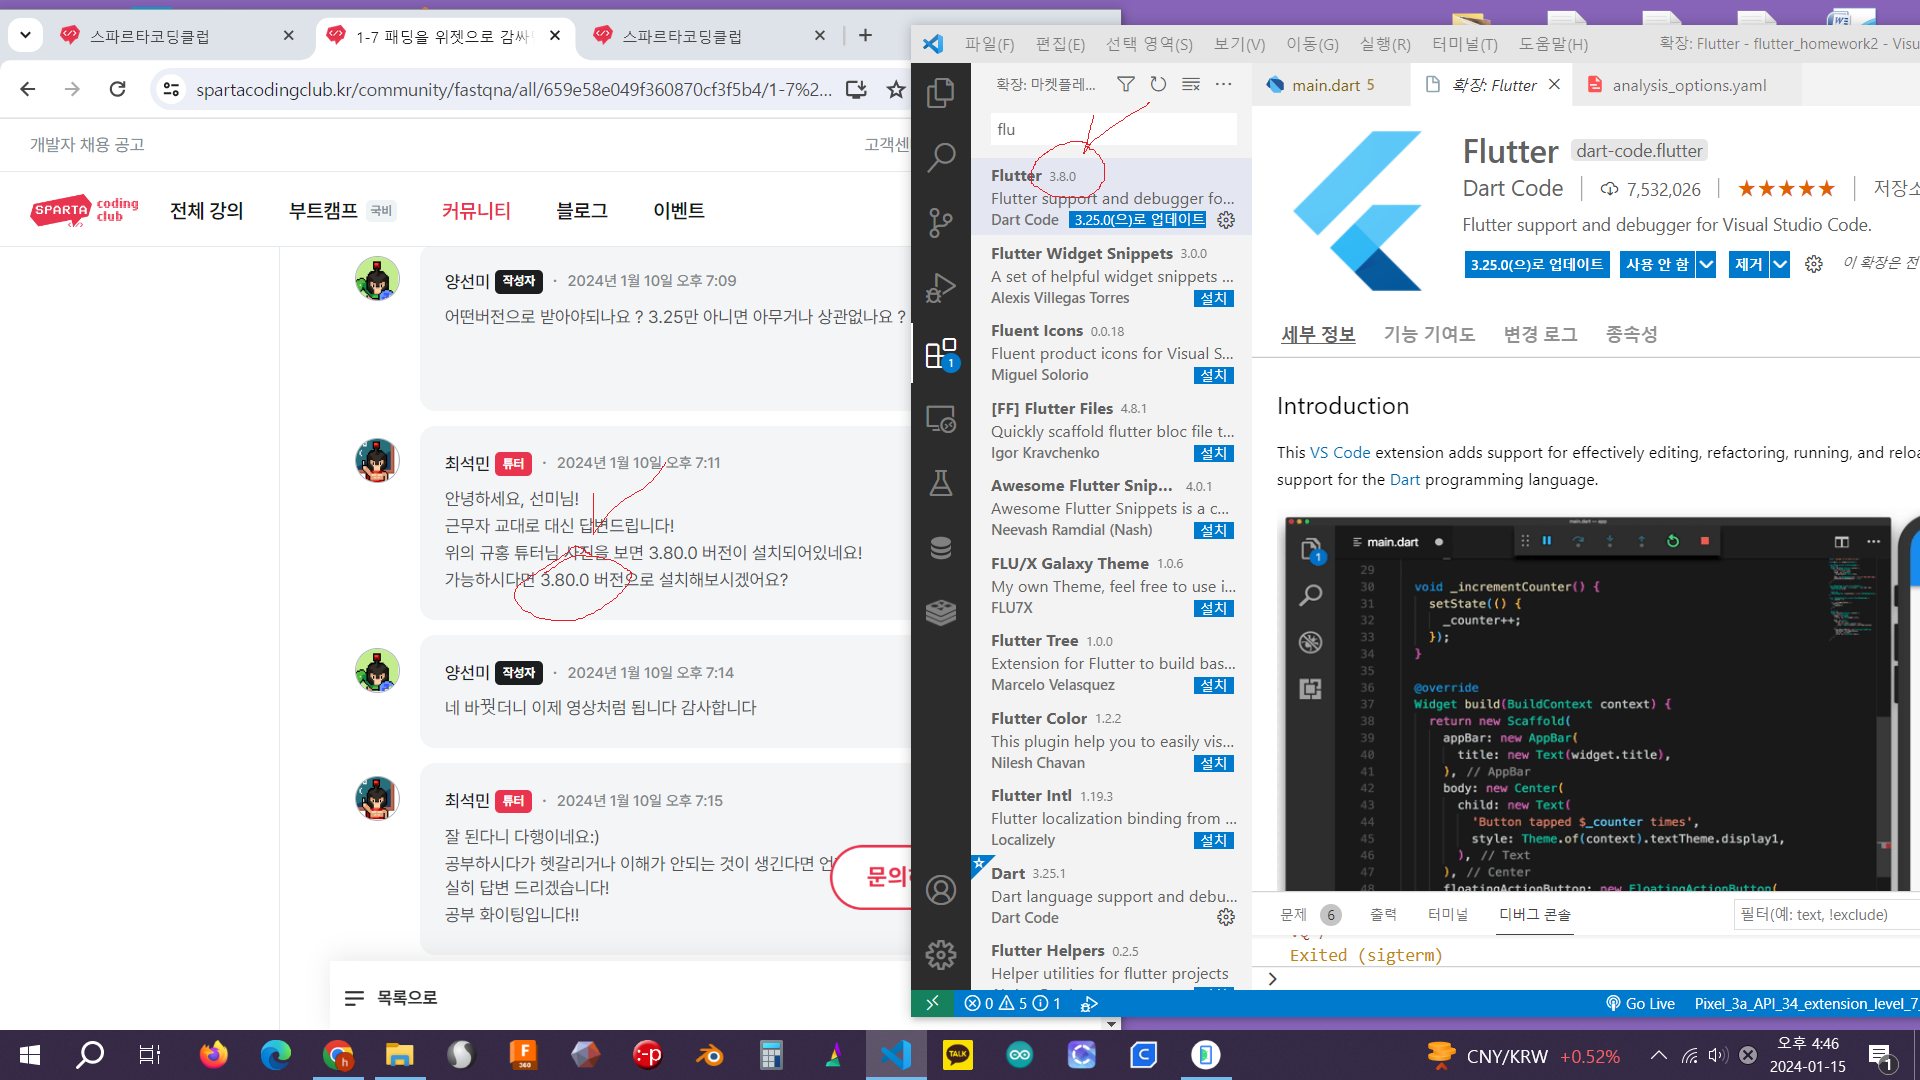Screen dimensions: 1920x1080
Task: Close the Flutter extension tab
Action: tap(1554, 85)
